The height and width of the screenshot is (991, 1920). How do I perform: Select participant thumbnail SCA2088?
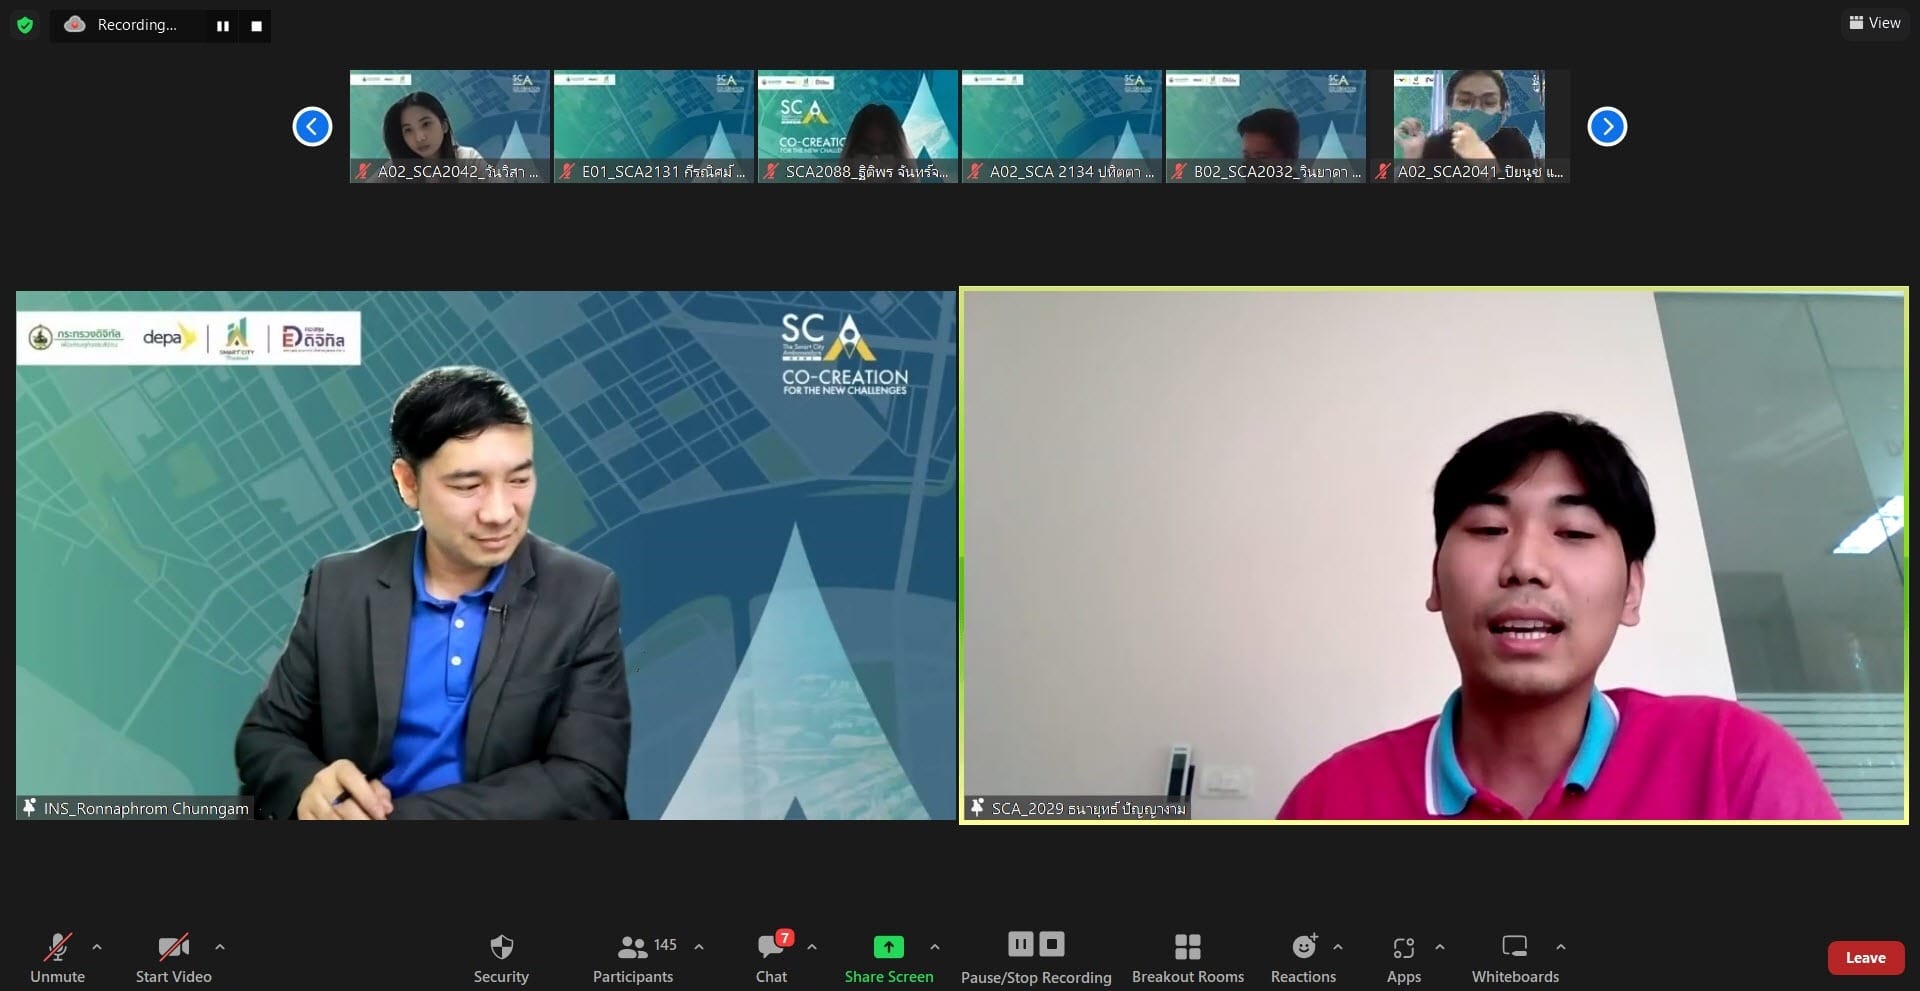pyautogui.click(x=857, y=126)
